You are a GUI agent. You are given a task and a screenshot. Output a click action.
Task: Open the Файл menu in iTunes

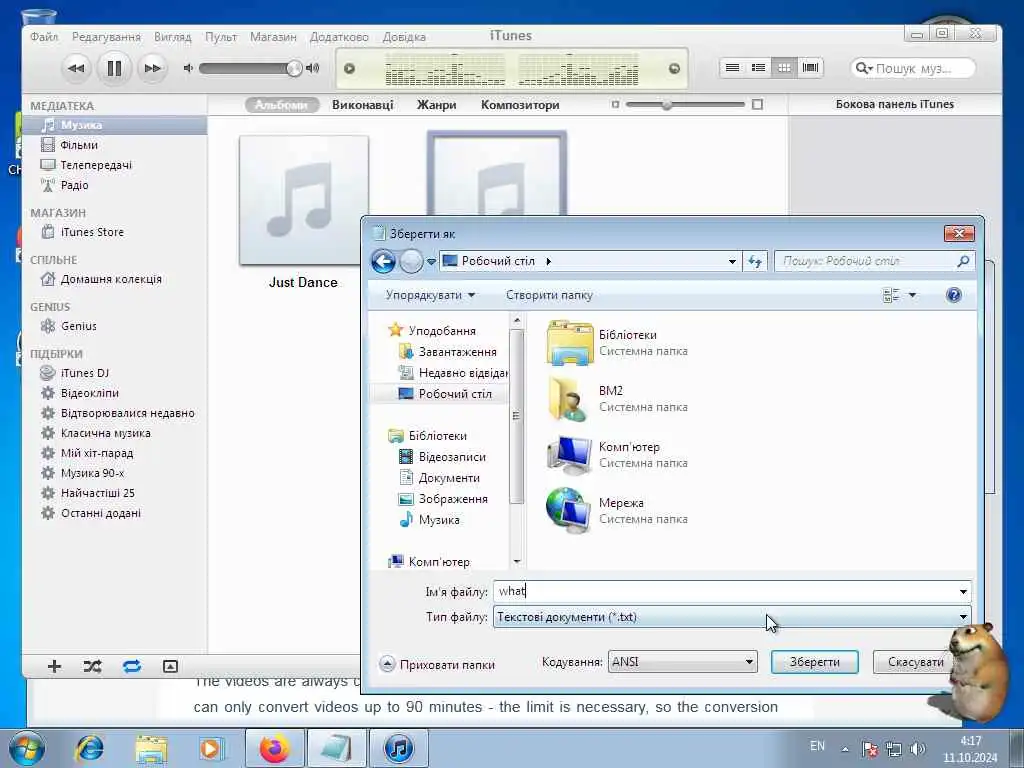click(x=44, y=37)
